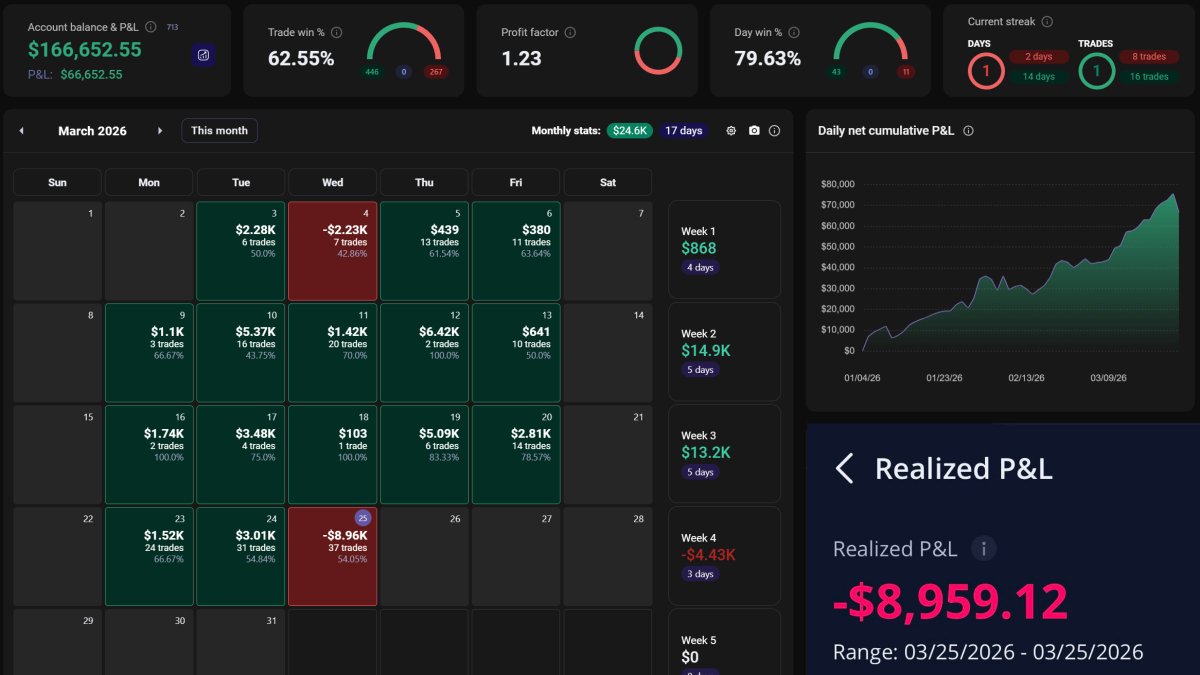The height and width of the screenshot is (675, 1200).
Task: Click the chart icon on Account balance card
Action: point(203,53)
